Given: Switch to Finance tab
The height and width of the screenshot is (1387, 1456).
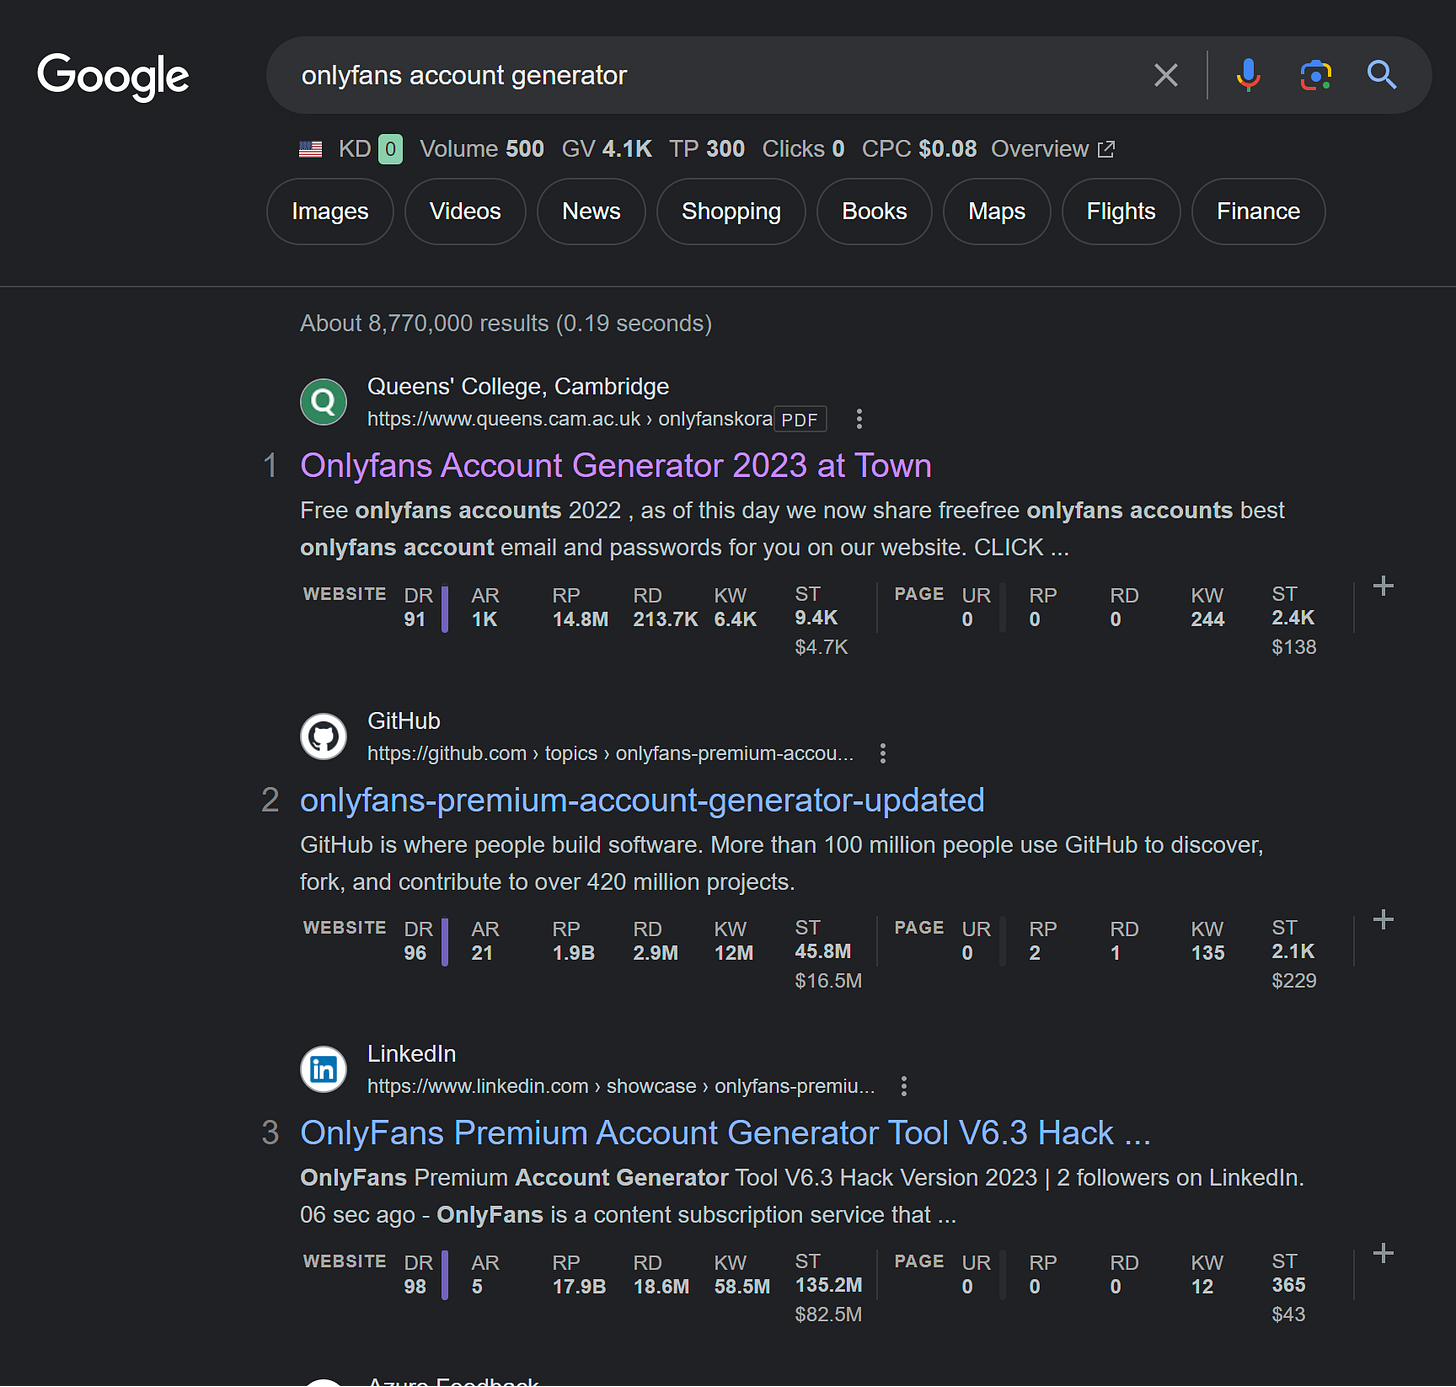Looking at the screenshot, I should click(1258, 212).
